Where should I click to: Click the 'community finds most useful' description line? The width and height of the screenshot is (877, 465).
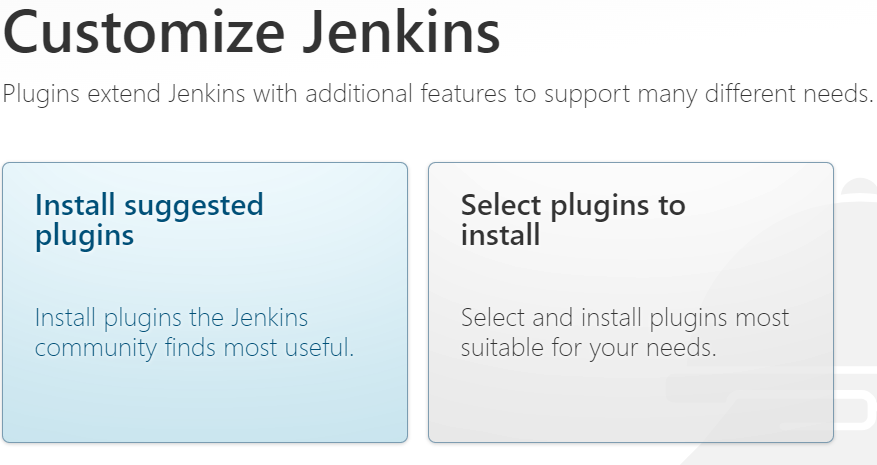[195, 349]
